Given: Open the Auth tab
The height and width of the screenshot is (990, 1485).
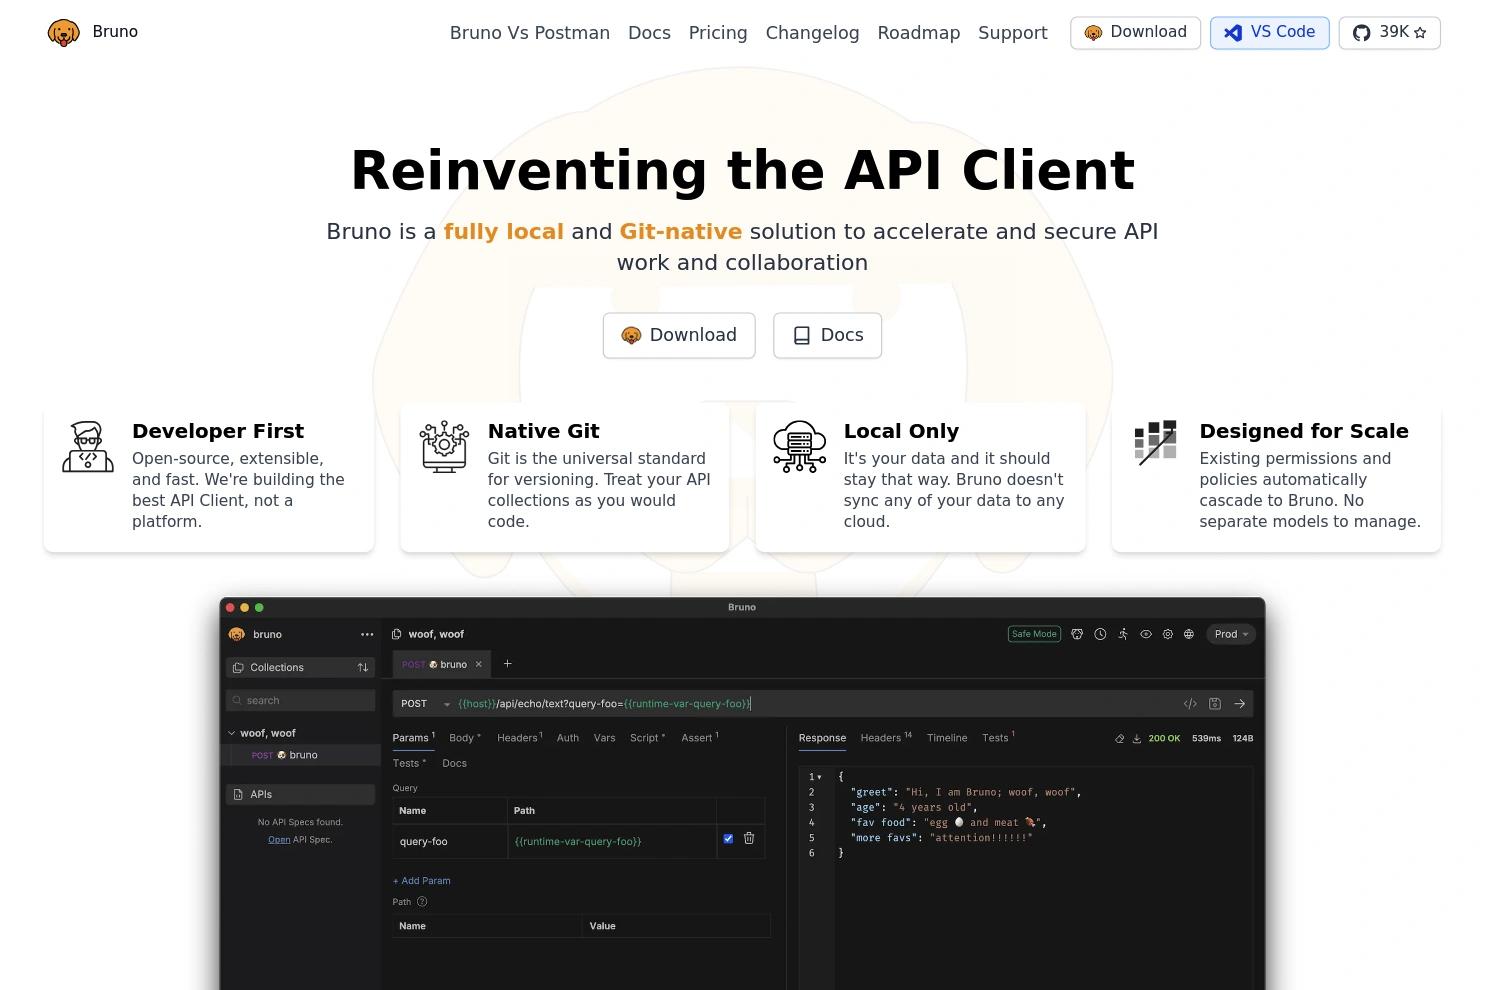Looking at the screenshot, I should point(568,738).
